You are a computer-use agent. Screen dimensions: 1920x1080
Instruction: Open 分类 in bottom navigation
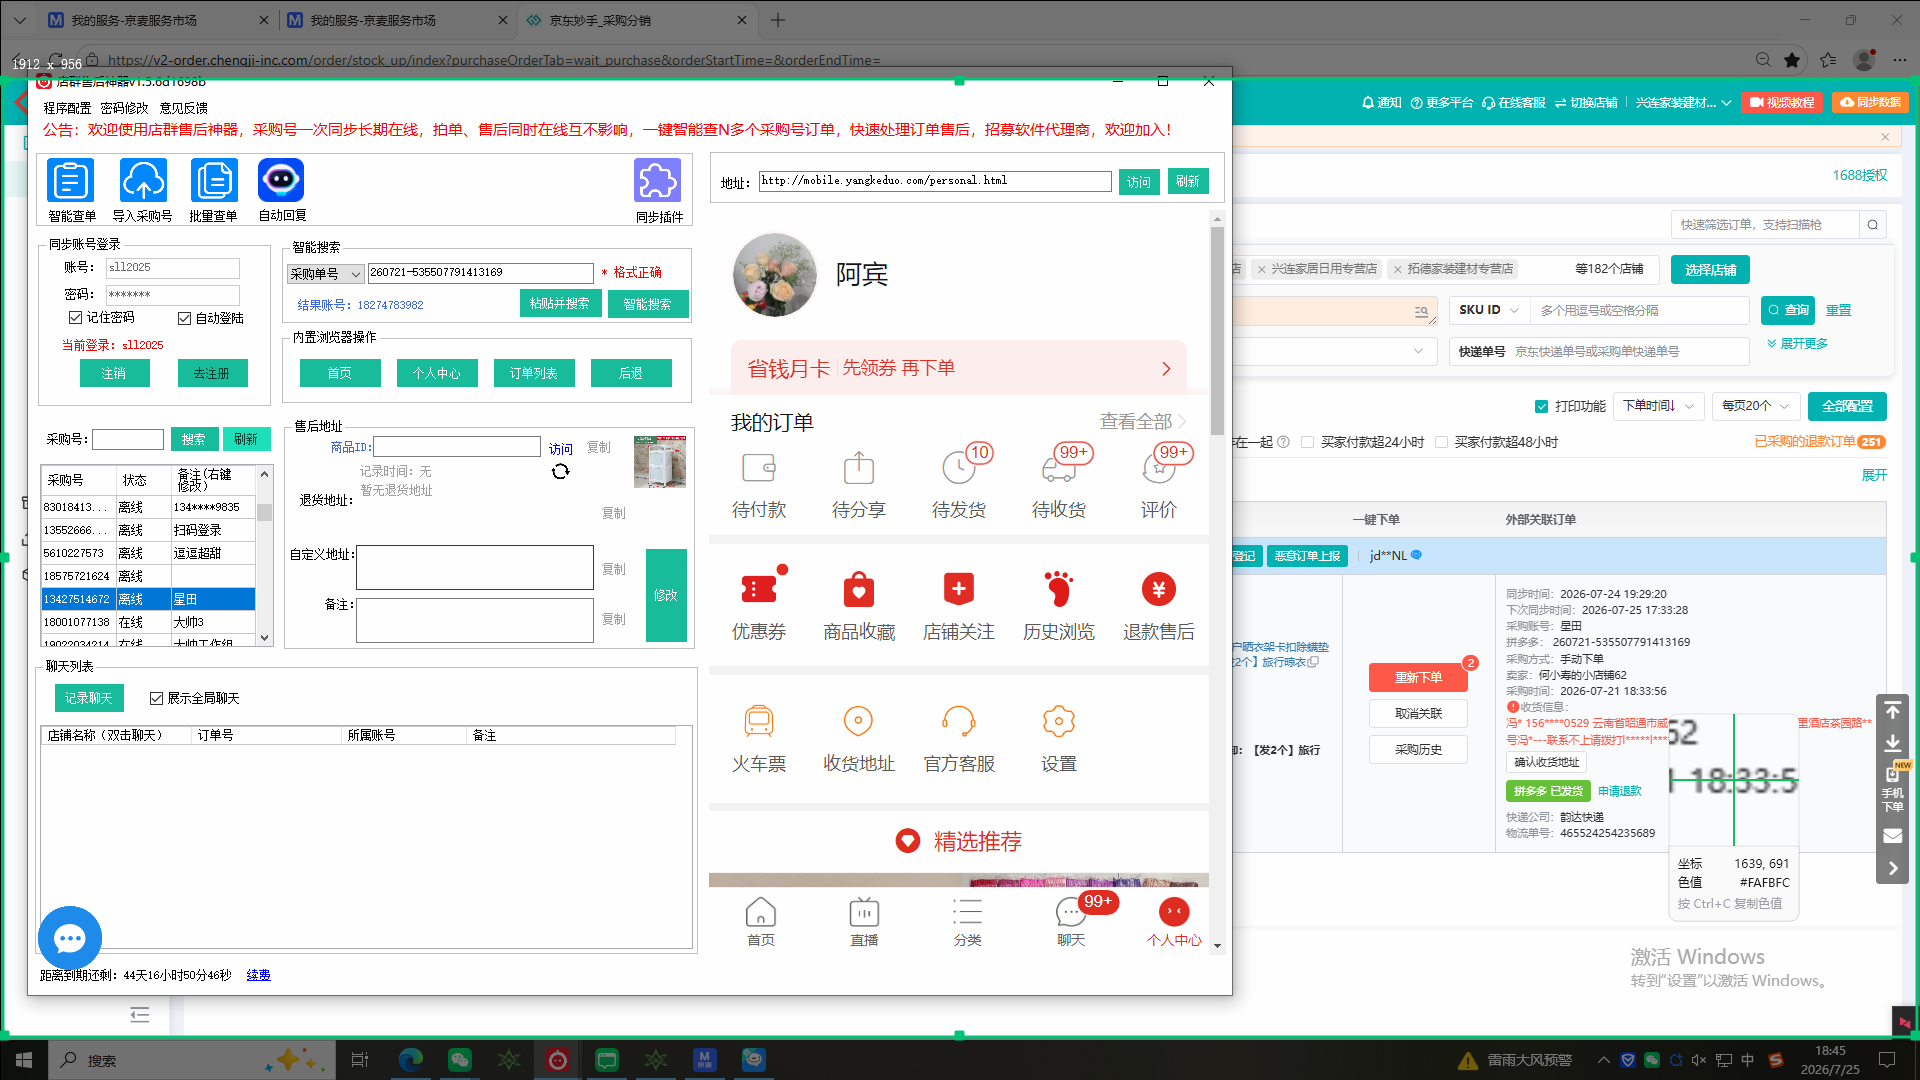point(967,921)
